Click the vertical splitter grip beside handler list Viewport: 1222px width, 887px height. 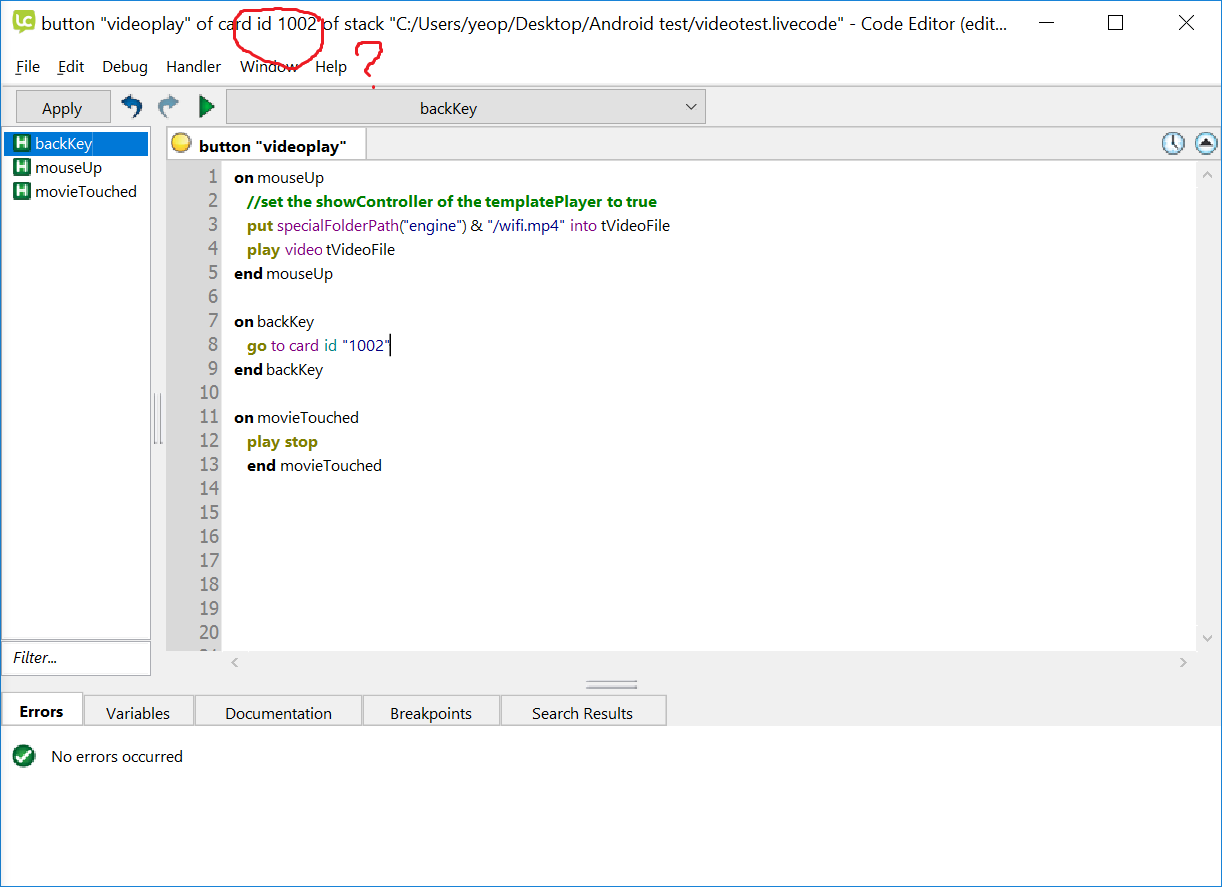157,419
